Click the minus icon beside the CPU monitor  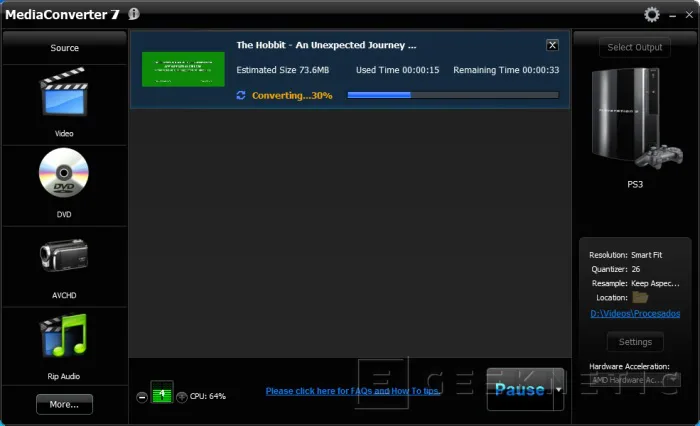[x=142, y=397]
